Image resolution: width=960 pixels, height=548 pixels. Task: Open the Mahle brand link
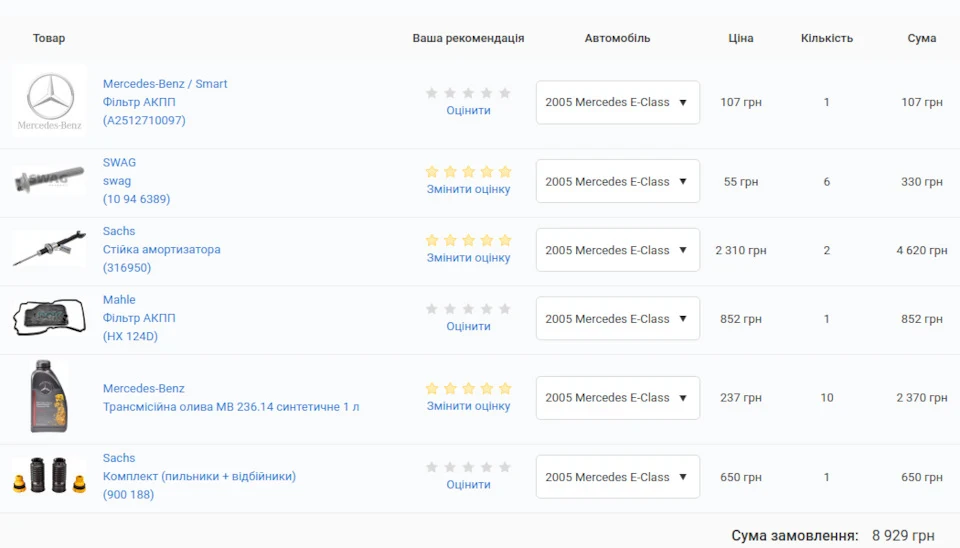coord(119,299)
